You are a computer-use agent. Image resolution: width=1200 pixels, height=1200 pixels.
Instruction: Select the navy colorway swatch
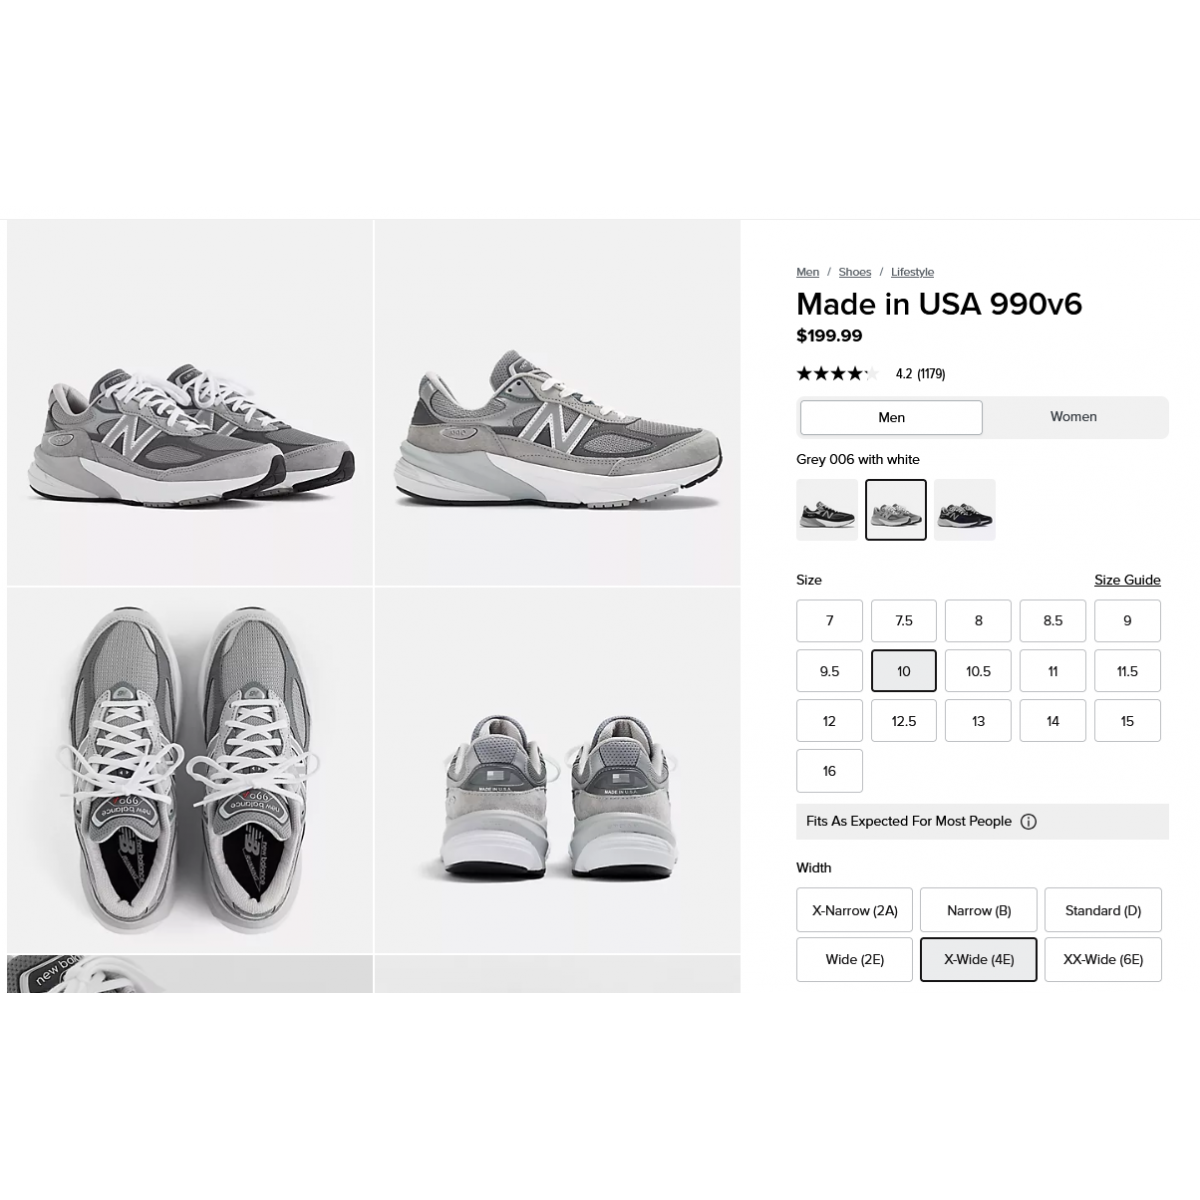pos(965,510)
